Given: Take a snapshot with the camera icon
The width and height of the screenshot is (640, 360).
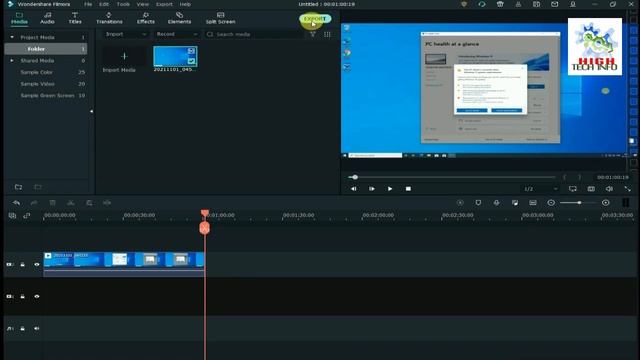Looking at the screenshot, I should point(591,189).
